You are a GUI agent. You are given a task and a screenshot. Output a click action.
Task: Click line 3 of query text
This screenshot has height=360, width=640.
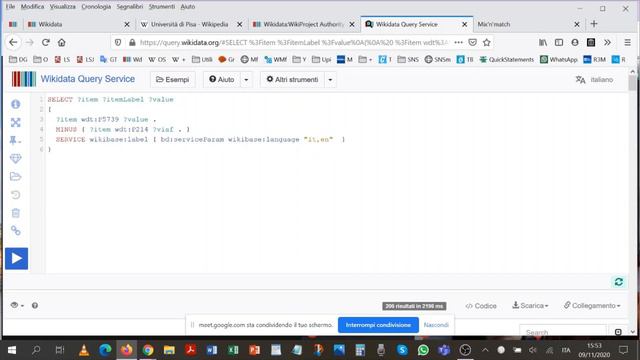(106, 120)
